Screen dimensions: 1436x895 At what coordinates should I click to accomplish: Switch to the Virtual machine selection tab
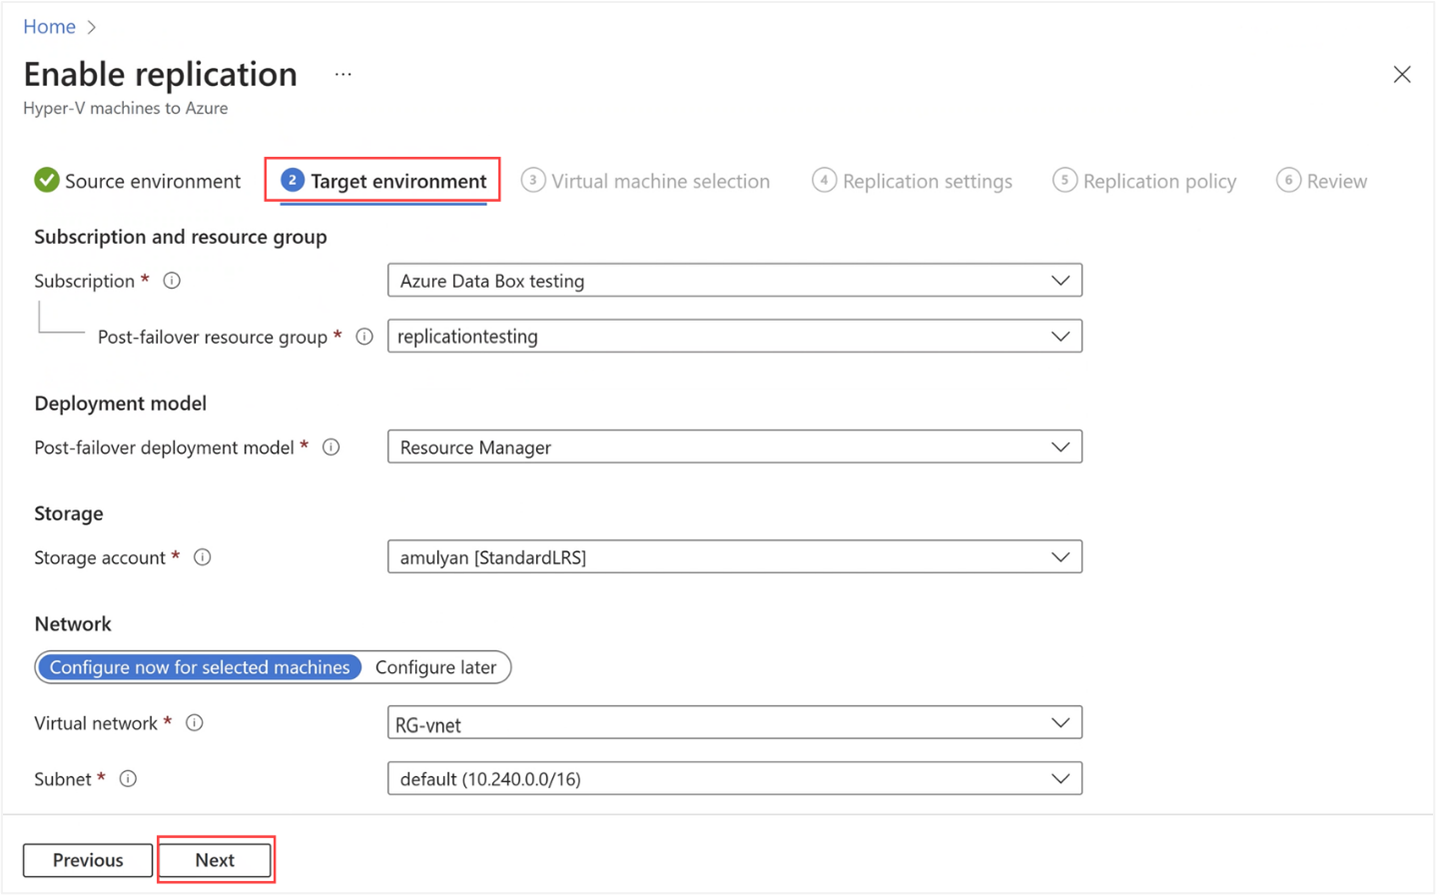(646, 181)
